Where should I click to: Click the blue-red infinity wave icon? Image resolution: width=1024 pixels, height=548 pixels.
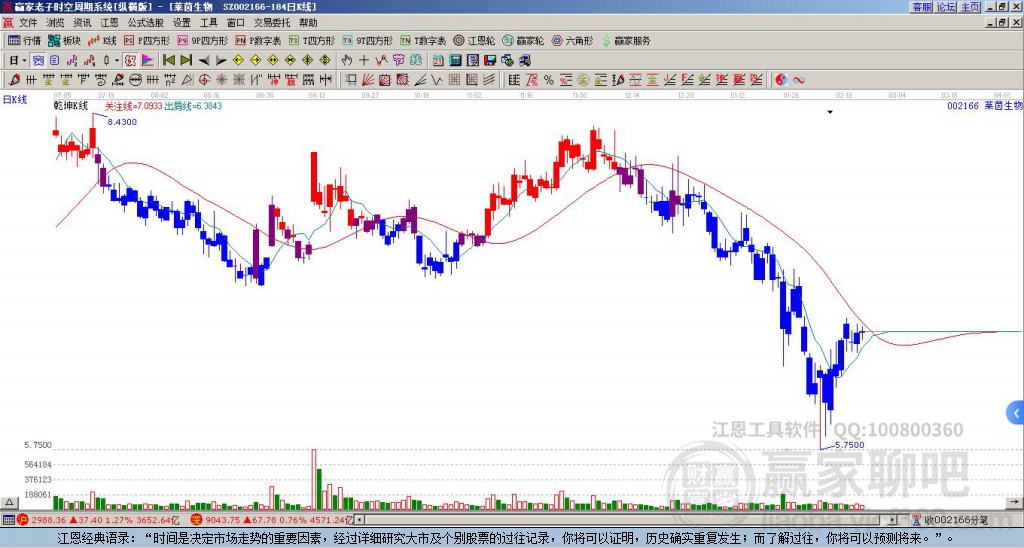point(799,80)
